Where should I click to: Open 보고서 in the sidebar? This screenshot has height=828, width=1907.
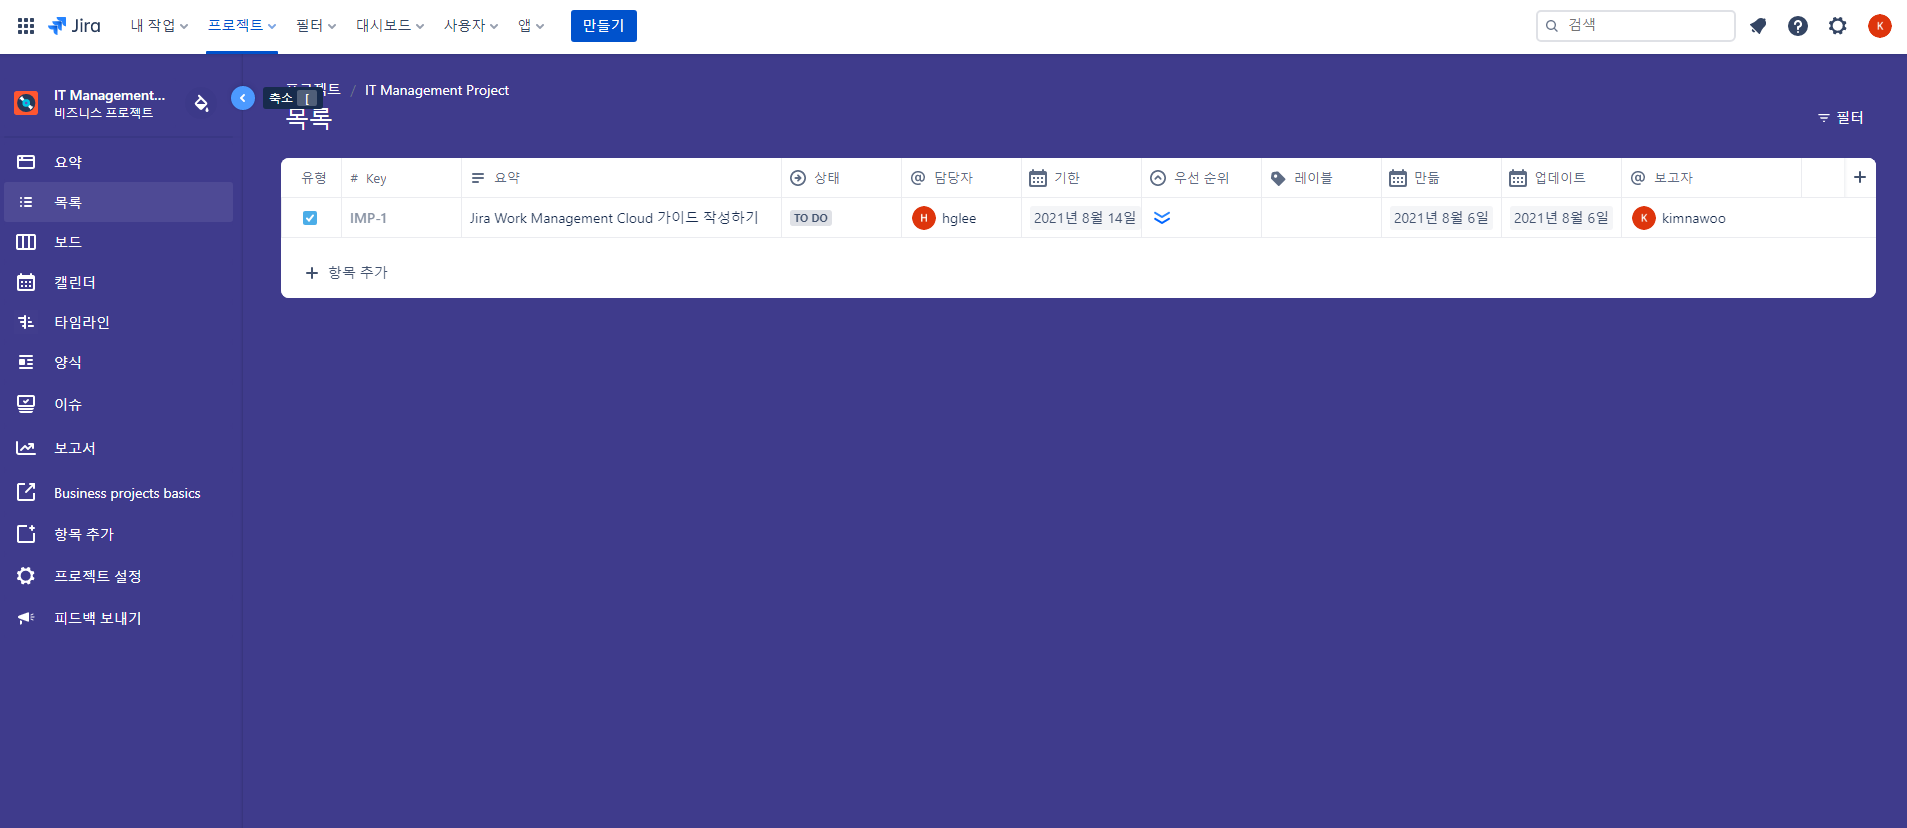[x=119, y=448]
